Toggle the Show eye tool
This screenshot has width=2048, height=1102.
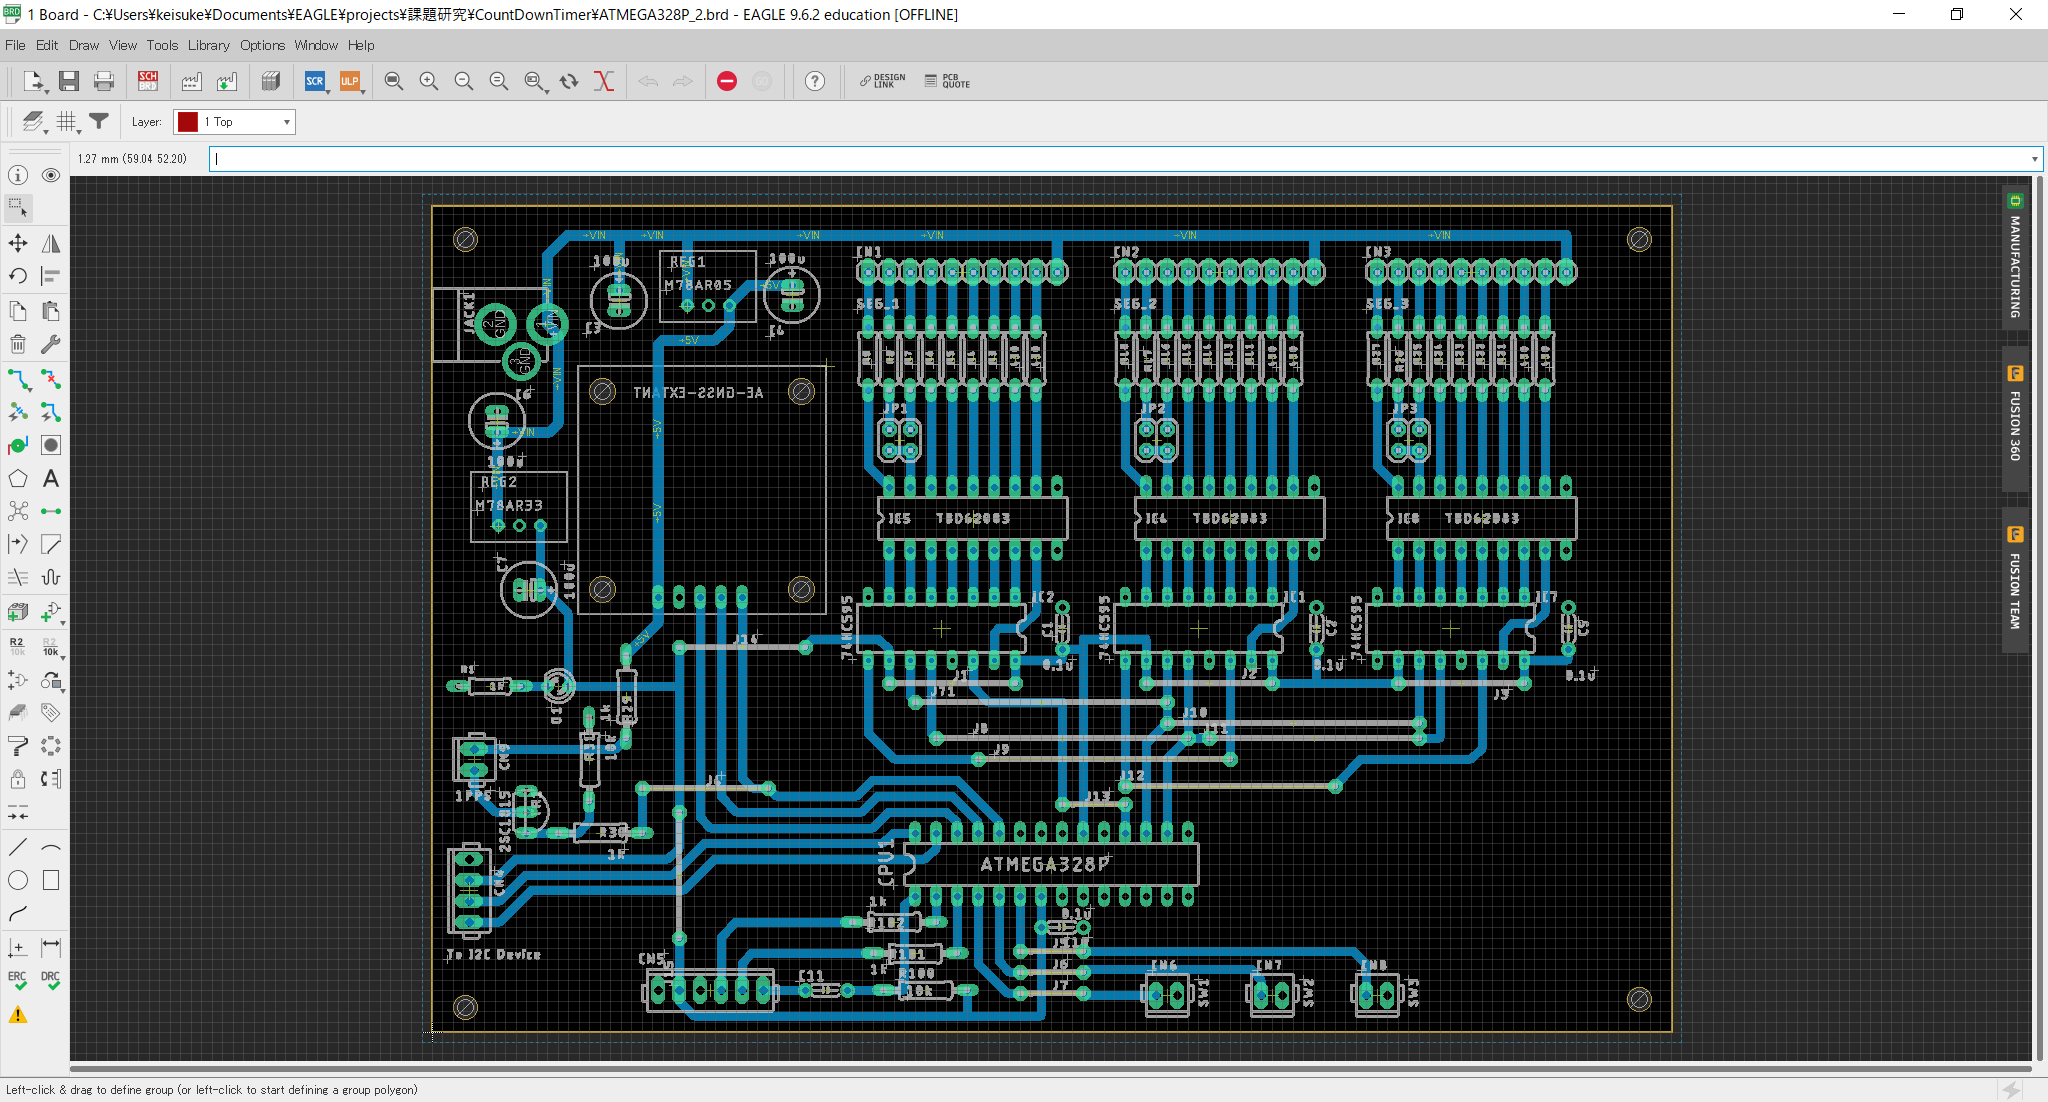pyautogui.click(x=51, y=175)
